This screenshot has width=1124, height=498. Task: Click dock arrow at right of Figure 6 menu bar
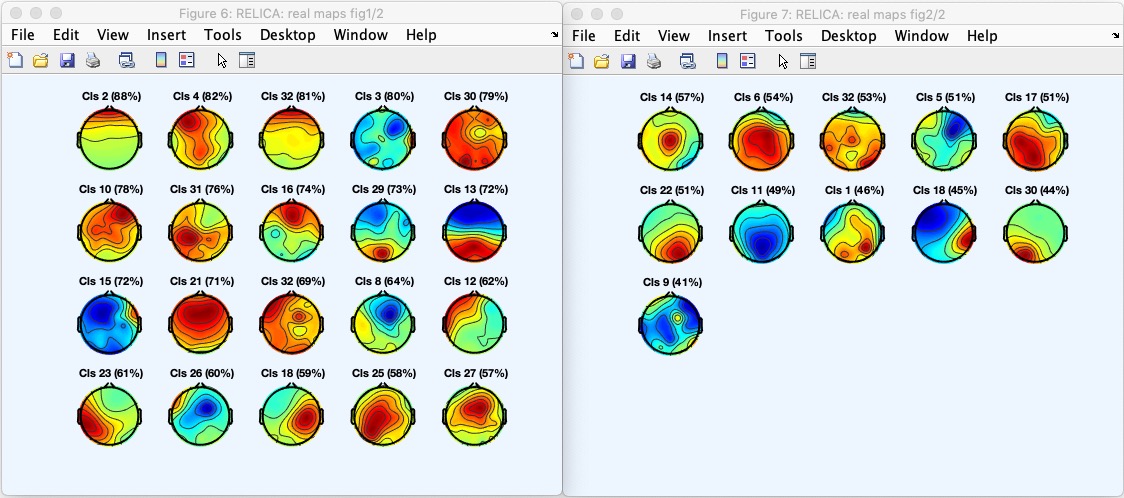coord(555,35)
